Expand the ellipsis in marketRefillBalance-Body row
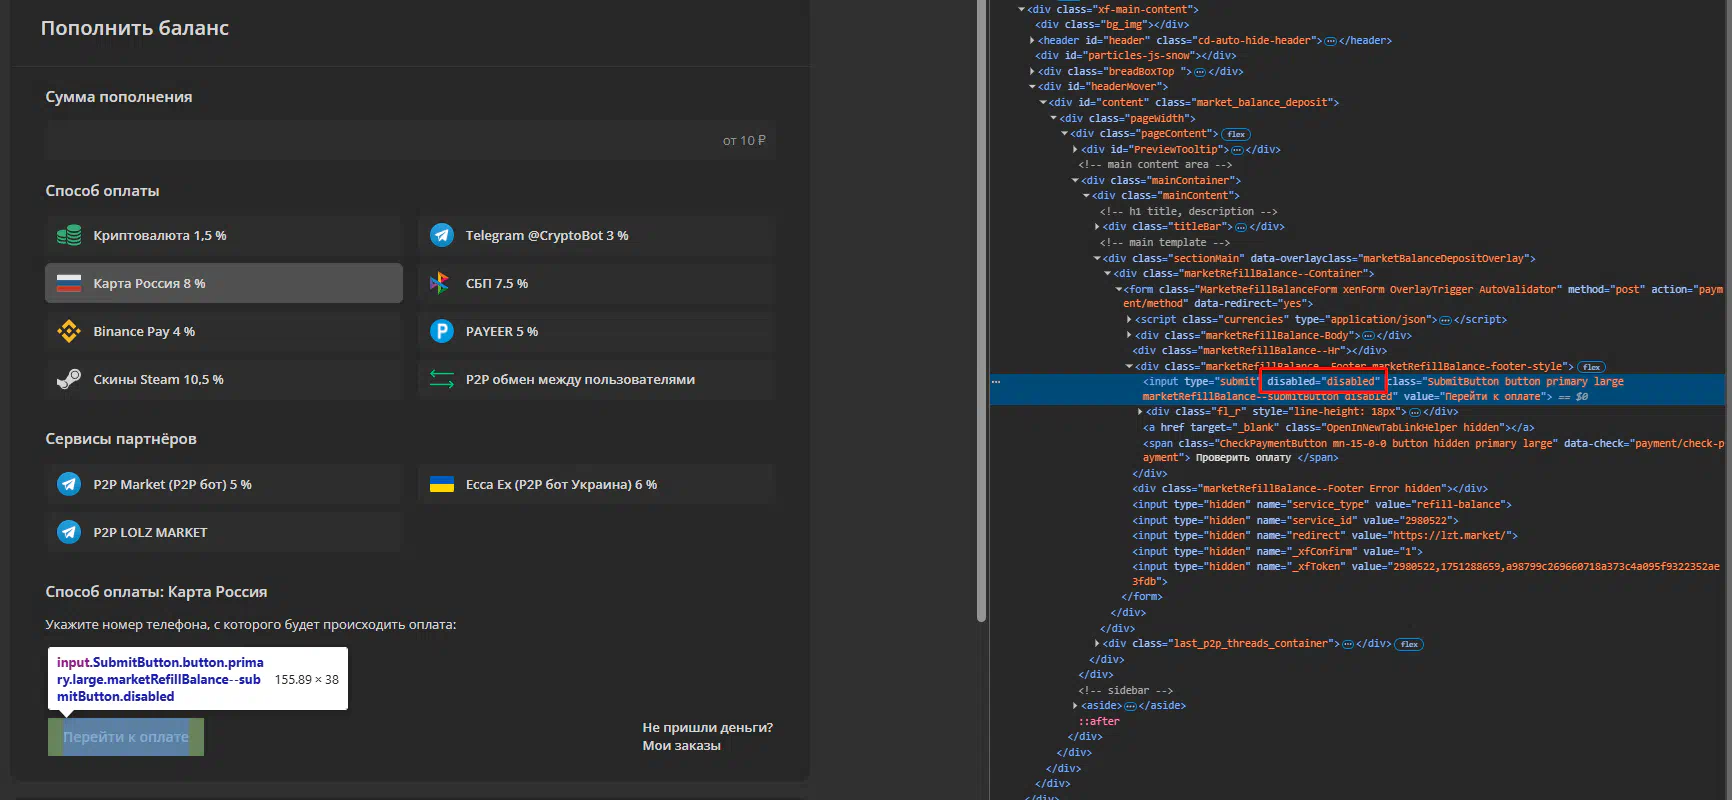The width and height of the screenshot is (1732, 800). 1368,336
